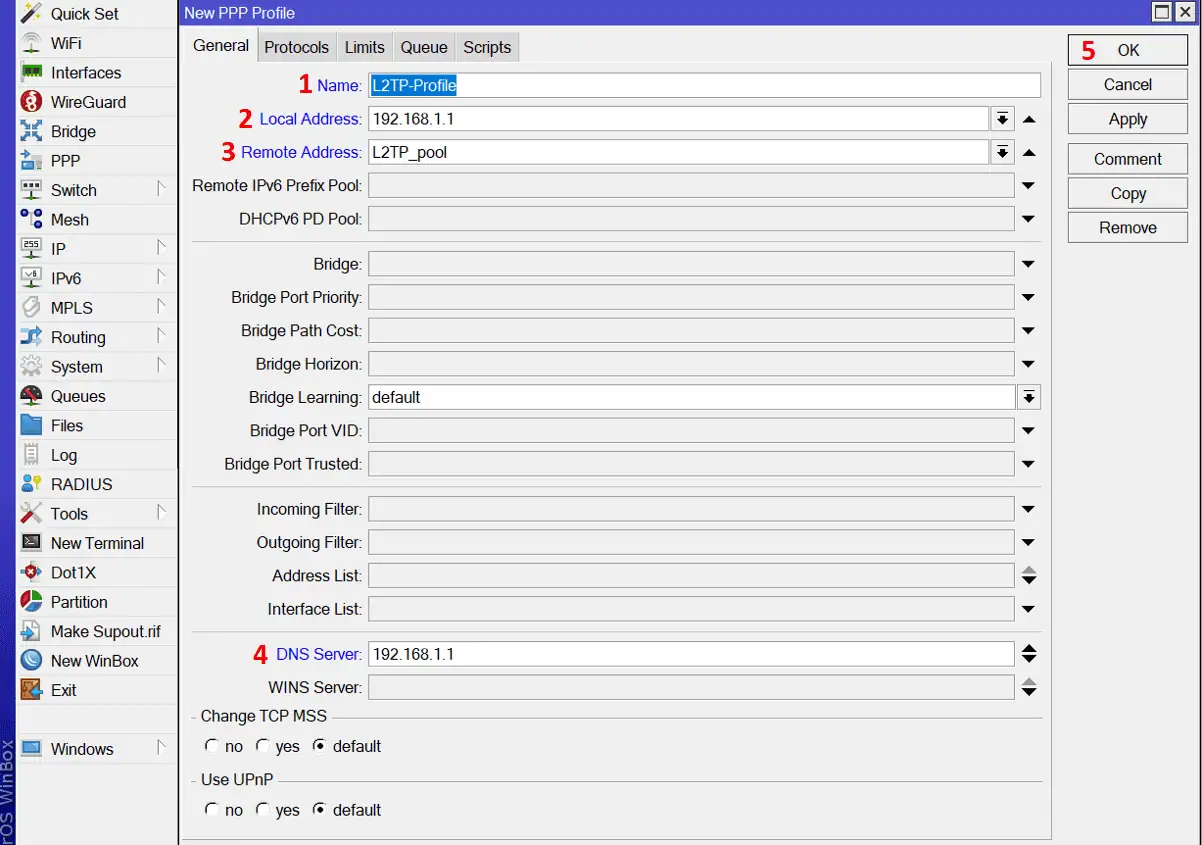Click the WireGuard icon in sidebar
This screenshot has height=845, width=1202.
tap(32, 102)
